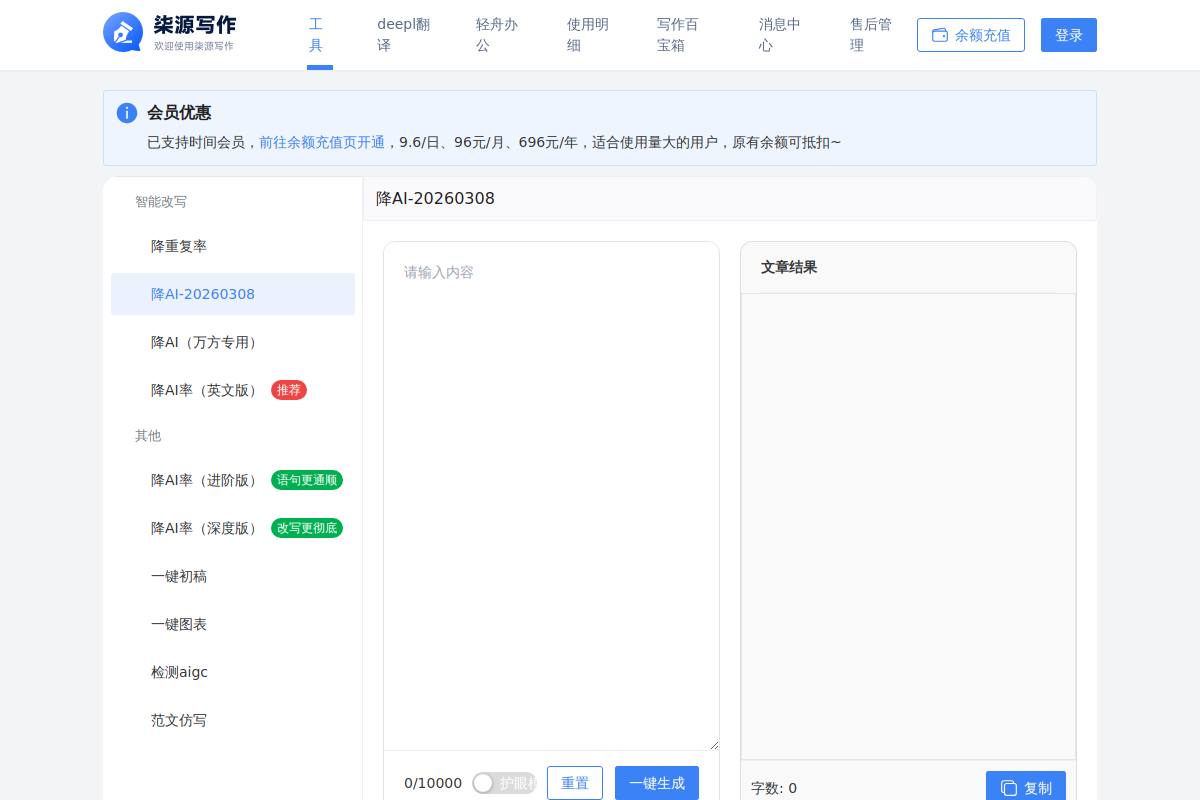Toggle the 护眼模式 switch
Viewport: 1200px width, 800px height.
505,783
